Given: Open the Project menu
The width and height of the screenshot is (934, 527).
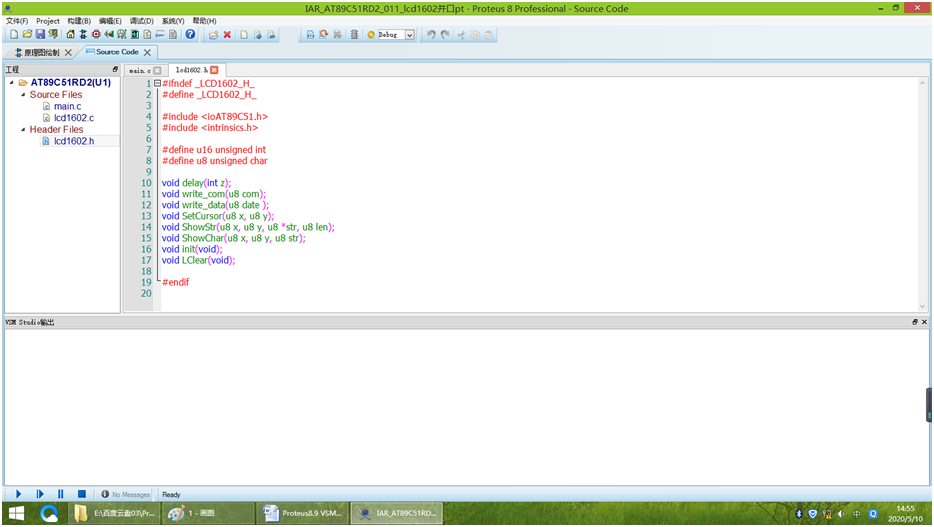Looking at the screenshot, I should pos(48,21).
